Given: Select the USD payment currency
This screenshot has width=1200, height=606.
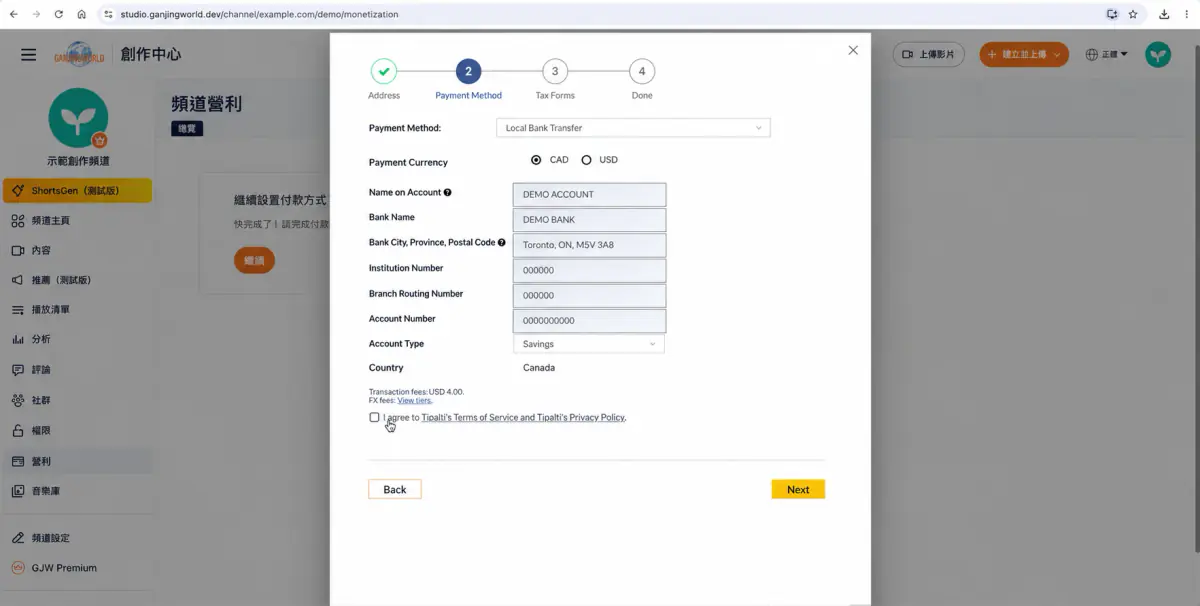Looking at the screenshot, I should 586,160.
